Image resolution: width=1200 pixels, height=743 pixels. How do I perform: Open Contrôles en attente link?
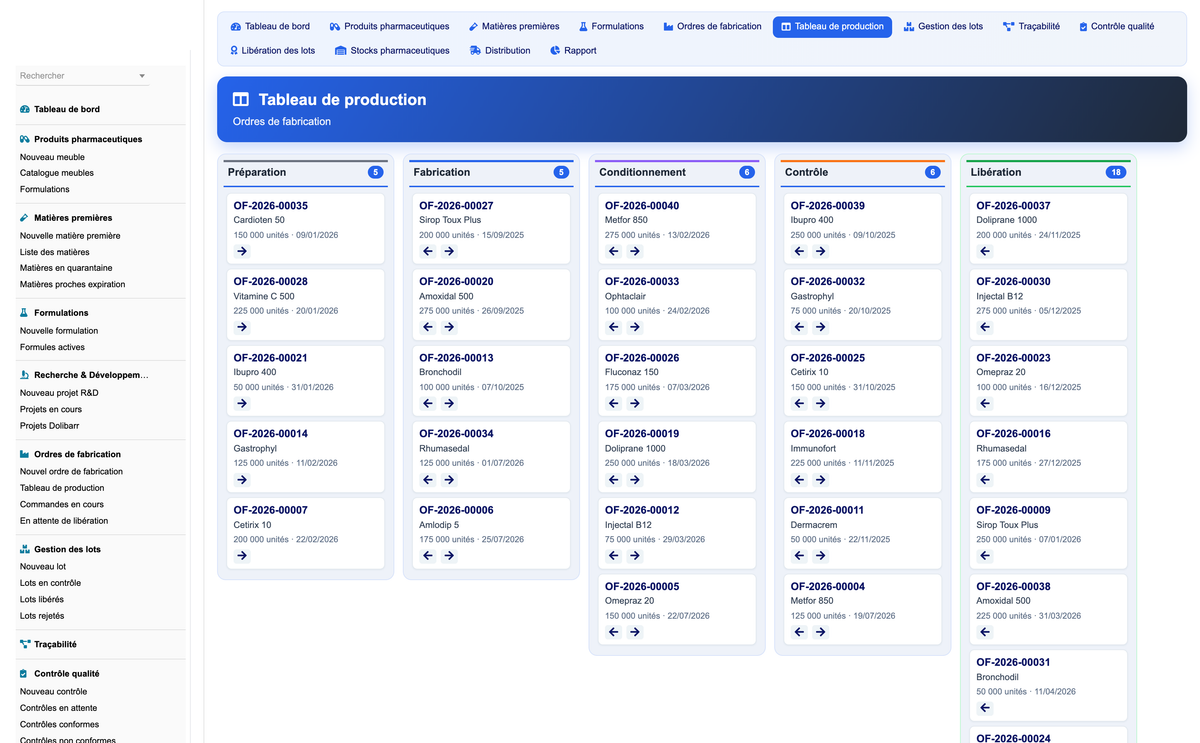pyautogui.click(x=59, y=708)
